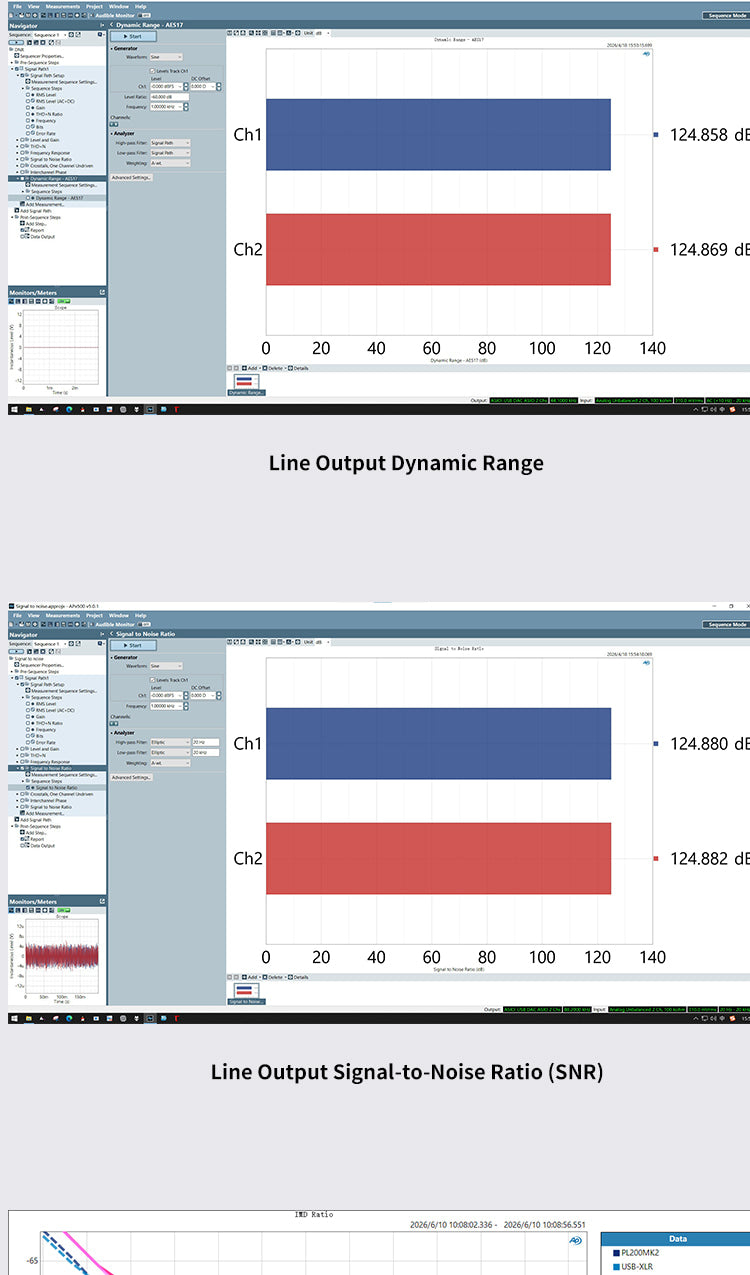The width and height of the screenshot is (750, 1275).
Task: Select Signal to Noise result thumbnail below graph
Action: coord(246,993)
